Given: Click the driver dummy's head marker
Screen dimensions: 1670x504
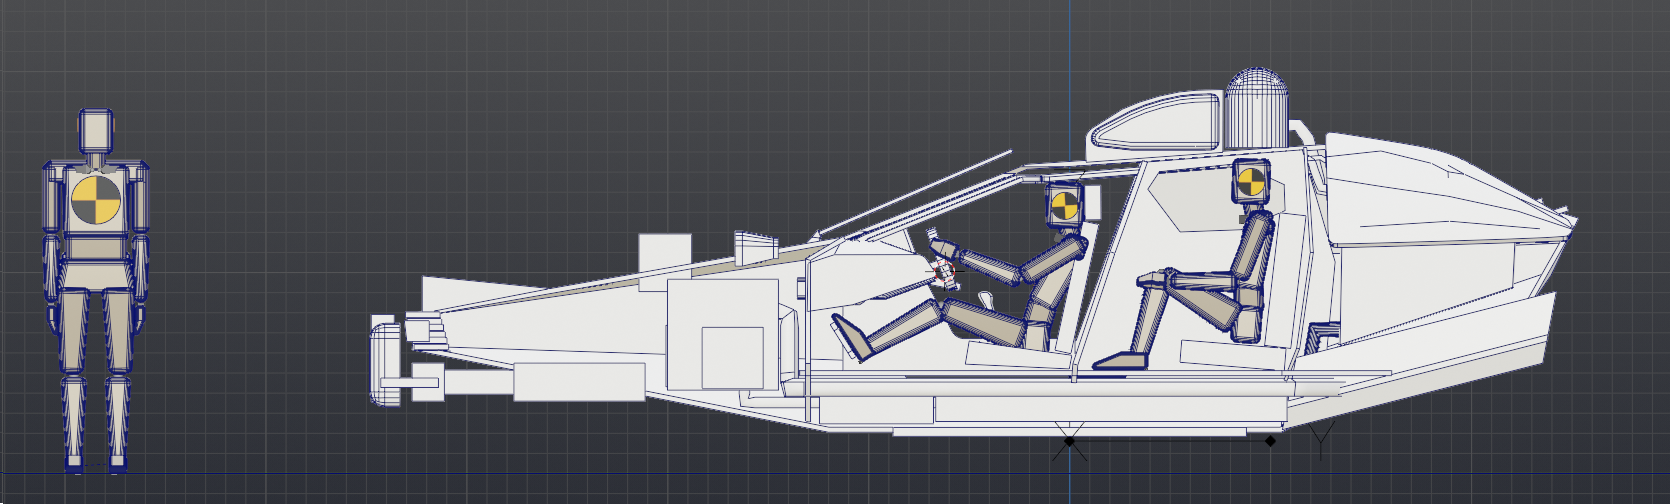Looking at the screenshot, I should pos(1064,205).
